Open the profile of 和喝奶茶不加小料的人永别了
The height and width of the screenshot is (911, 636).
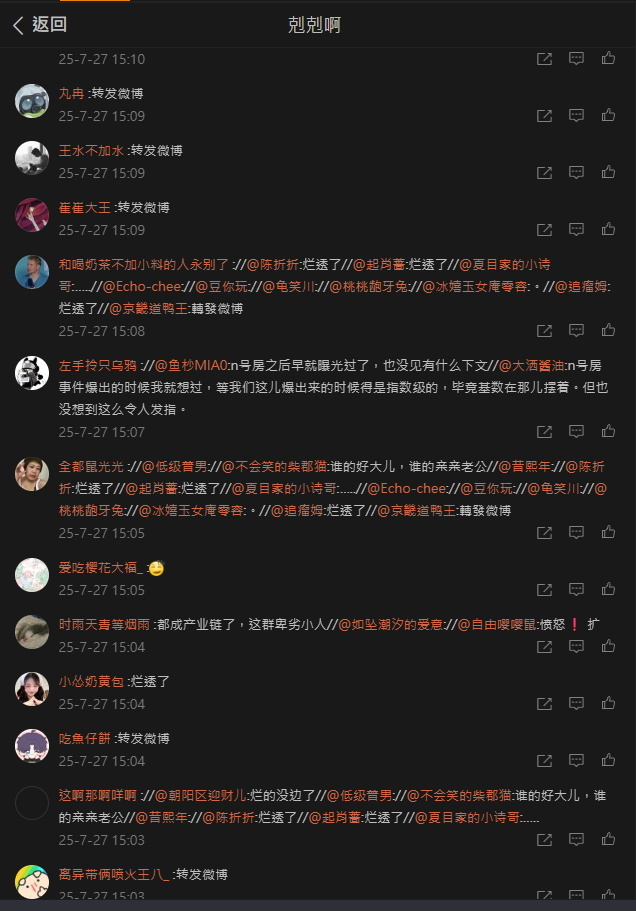[x=143, y=265]
